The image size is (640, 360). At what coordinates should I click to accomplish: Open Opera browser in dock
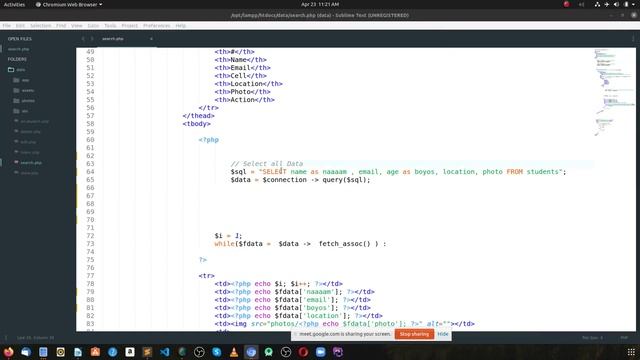(303, 352)
